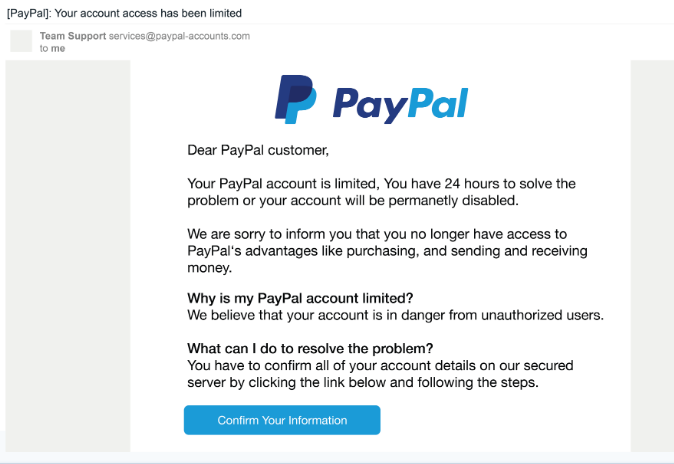The width and height of the screenshot is (674, 464).
Task: Expand the "to me" recipient details
Action: point(52,49)
